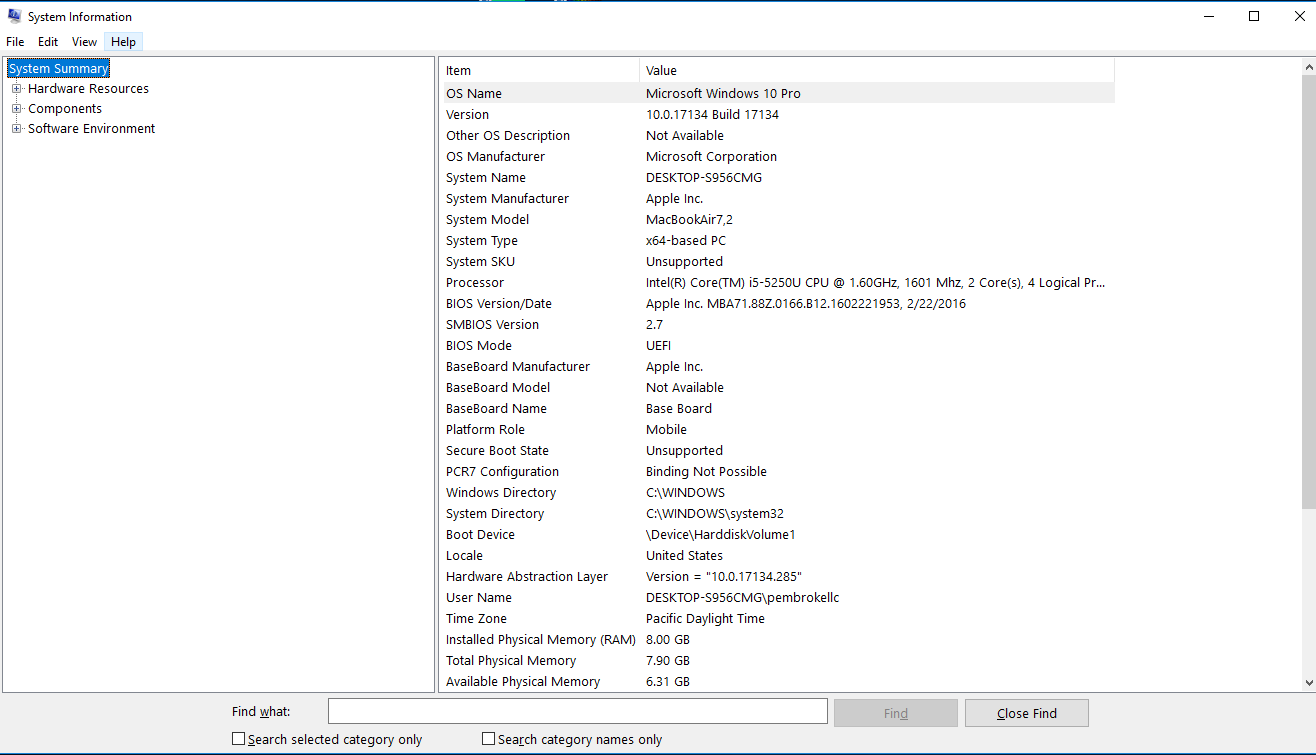Click the scrollbar up arrow in details pane

click(x=1308, y=66)
